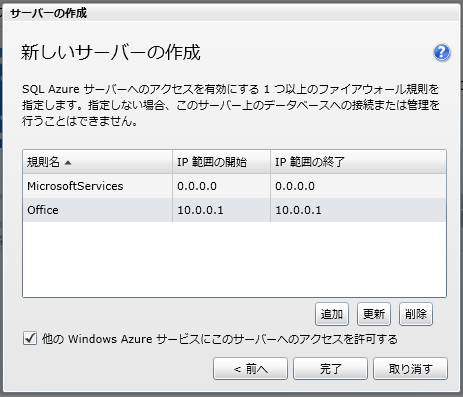This screenshot has width=463, height=397.
Task: Go back with the < 前へ button
Action: [250, 369]
